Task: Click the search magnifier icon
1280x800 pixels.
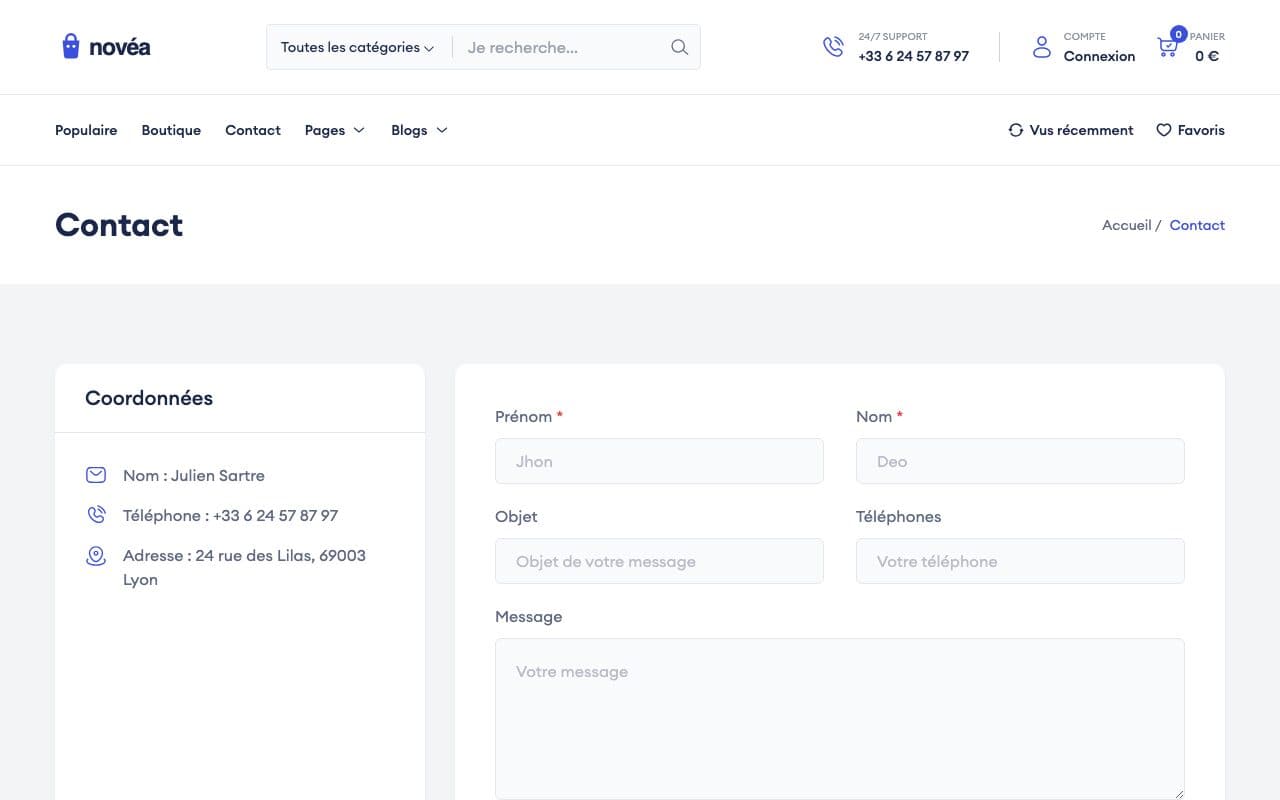Action: point(679,47)
